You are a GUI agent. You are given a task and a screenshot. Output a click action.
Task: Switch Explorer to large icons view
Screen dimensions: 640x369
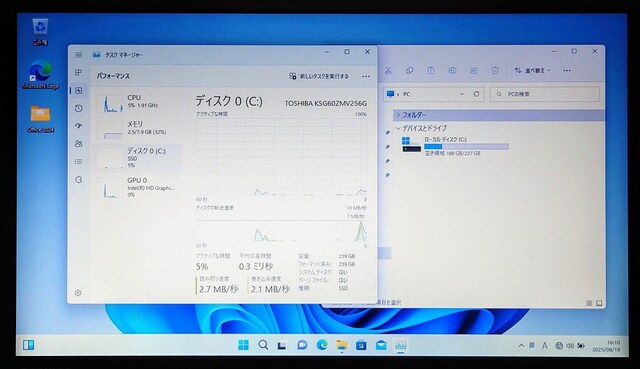click(599, 303)
